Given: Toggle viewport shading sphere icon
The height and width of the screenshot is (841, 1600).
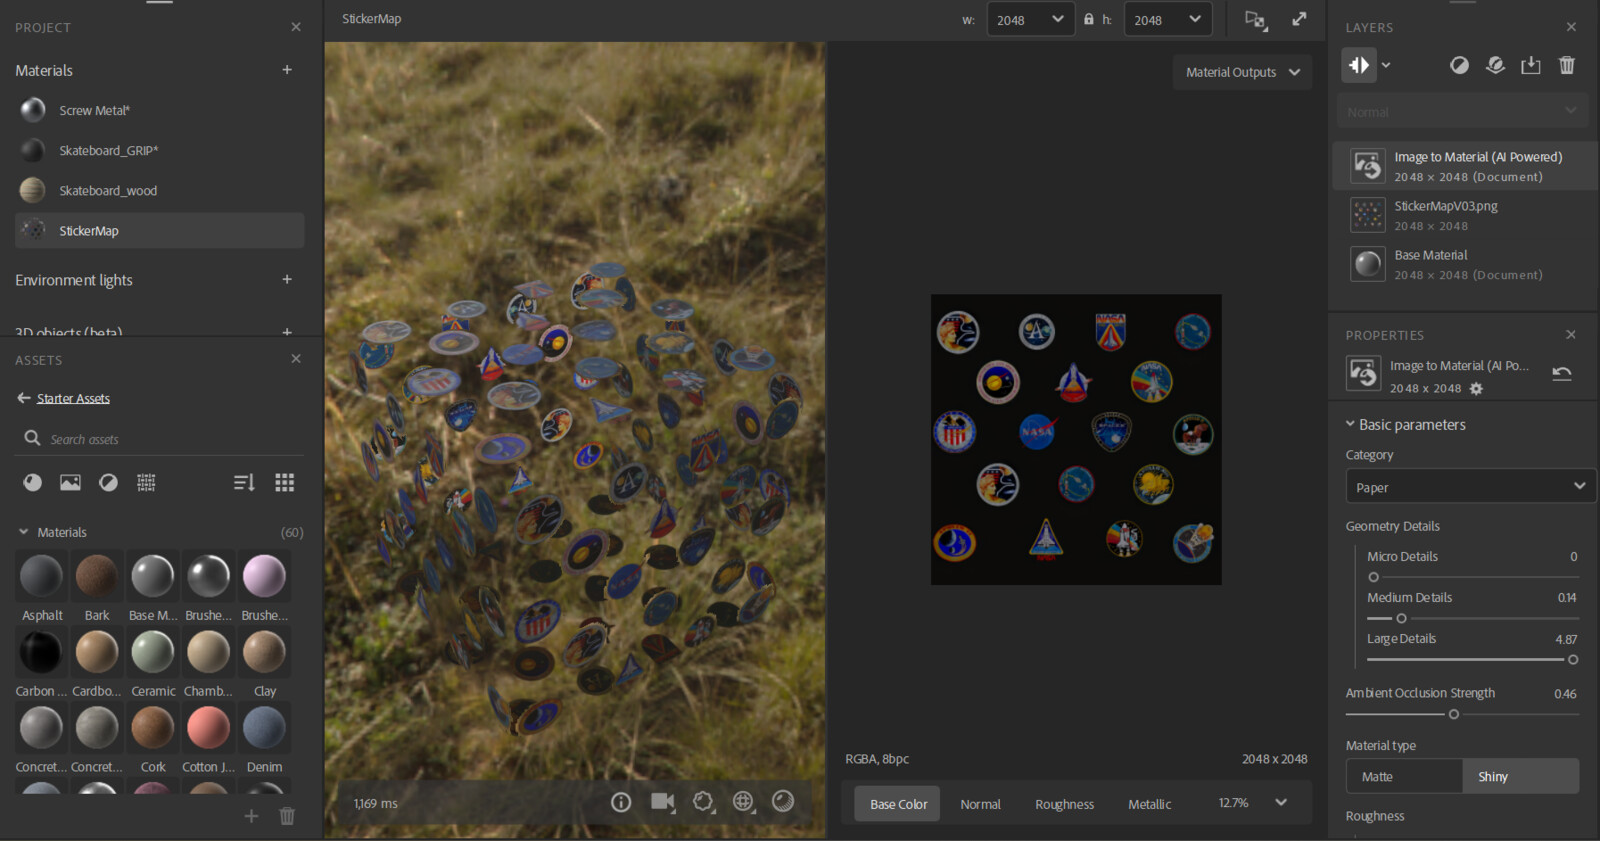Looking at the screenshot, I should (x=783, y=801).
